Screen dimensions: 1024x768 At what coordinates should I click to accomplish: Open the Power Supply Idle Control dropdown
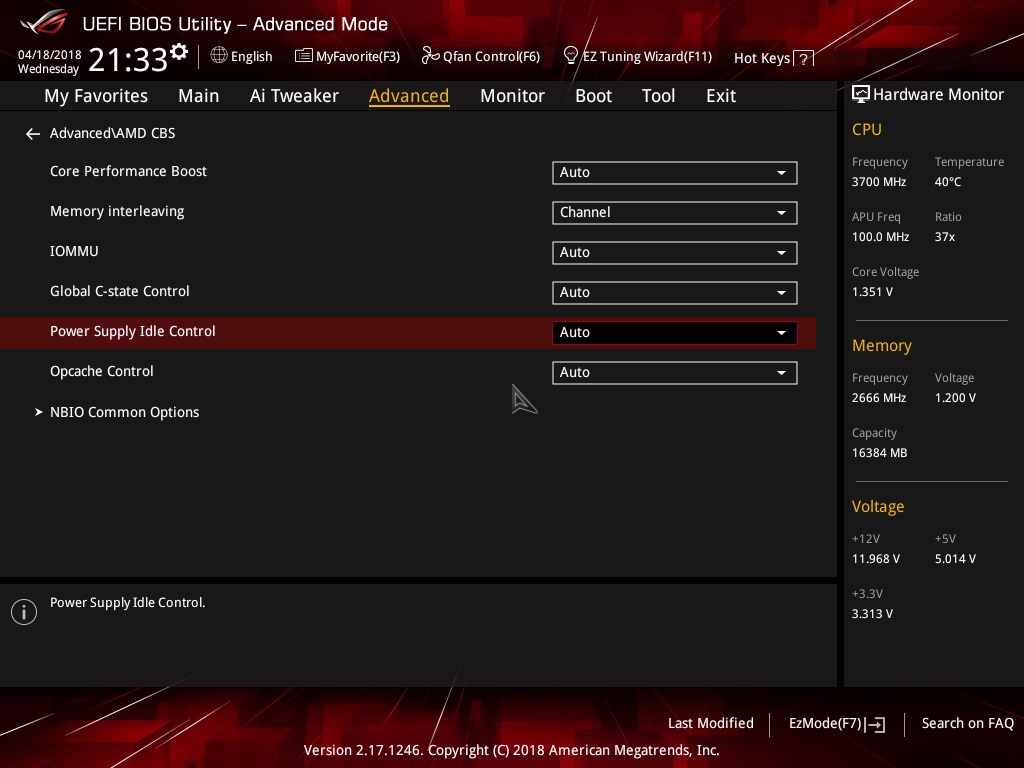tap(675, 332)
